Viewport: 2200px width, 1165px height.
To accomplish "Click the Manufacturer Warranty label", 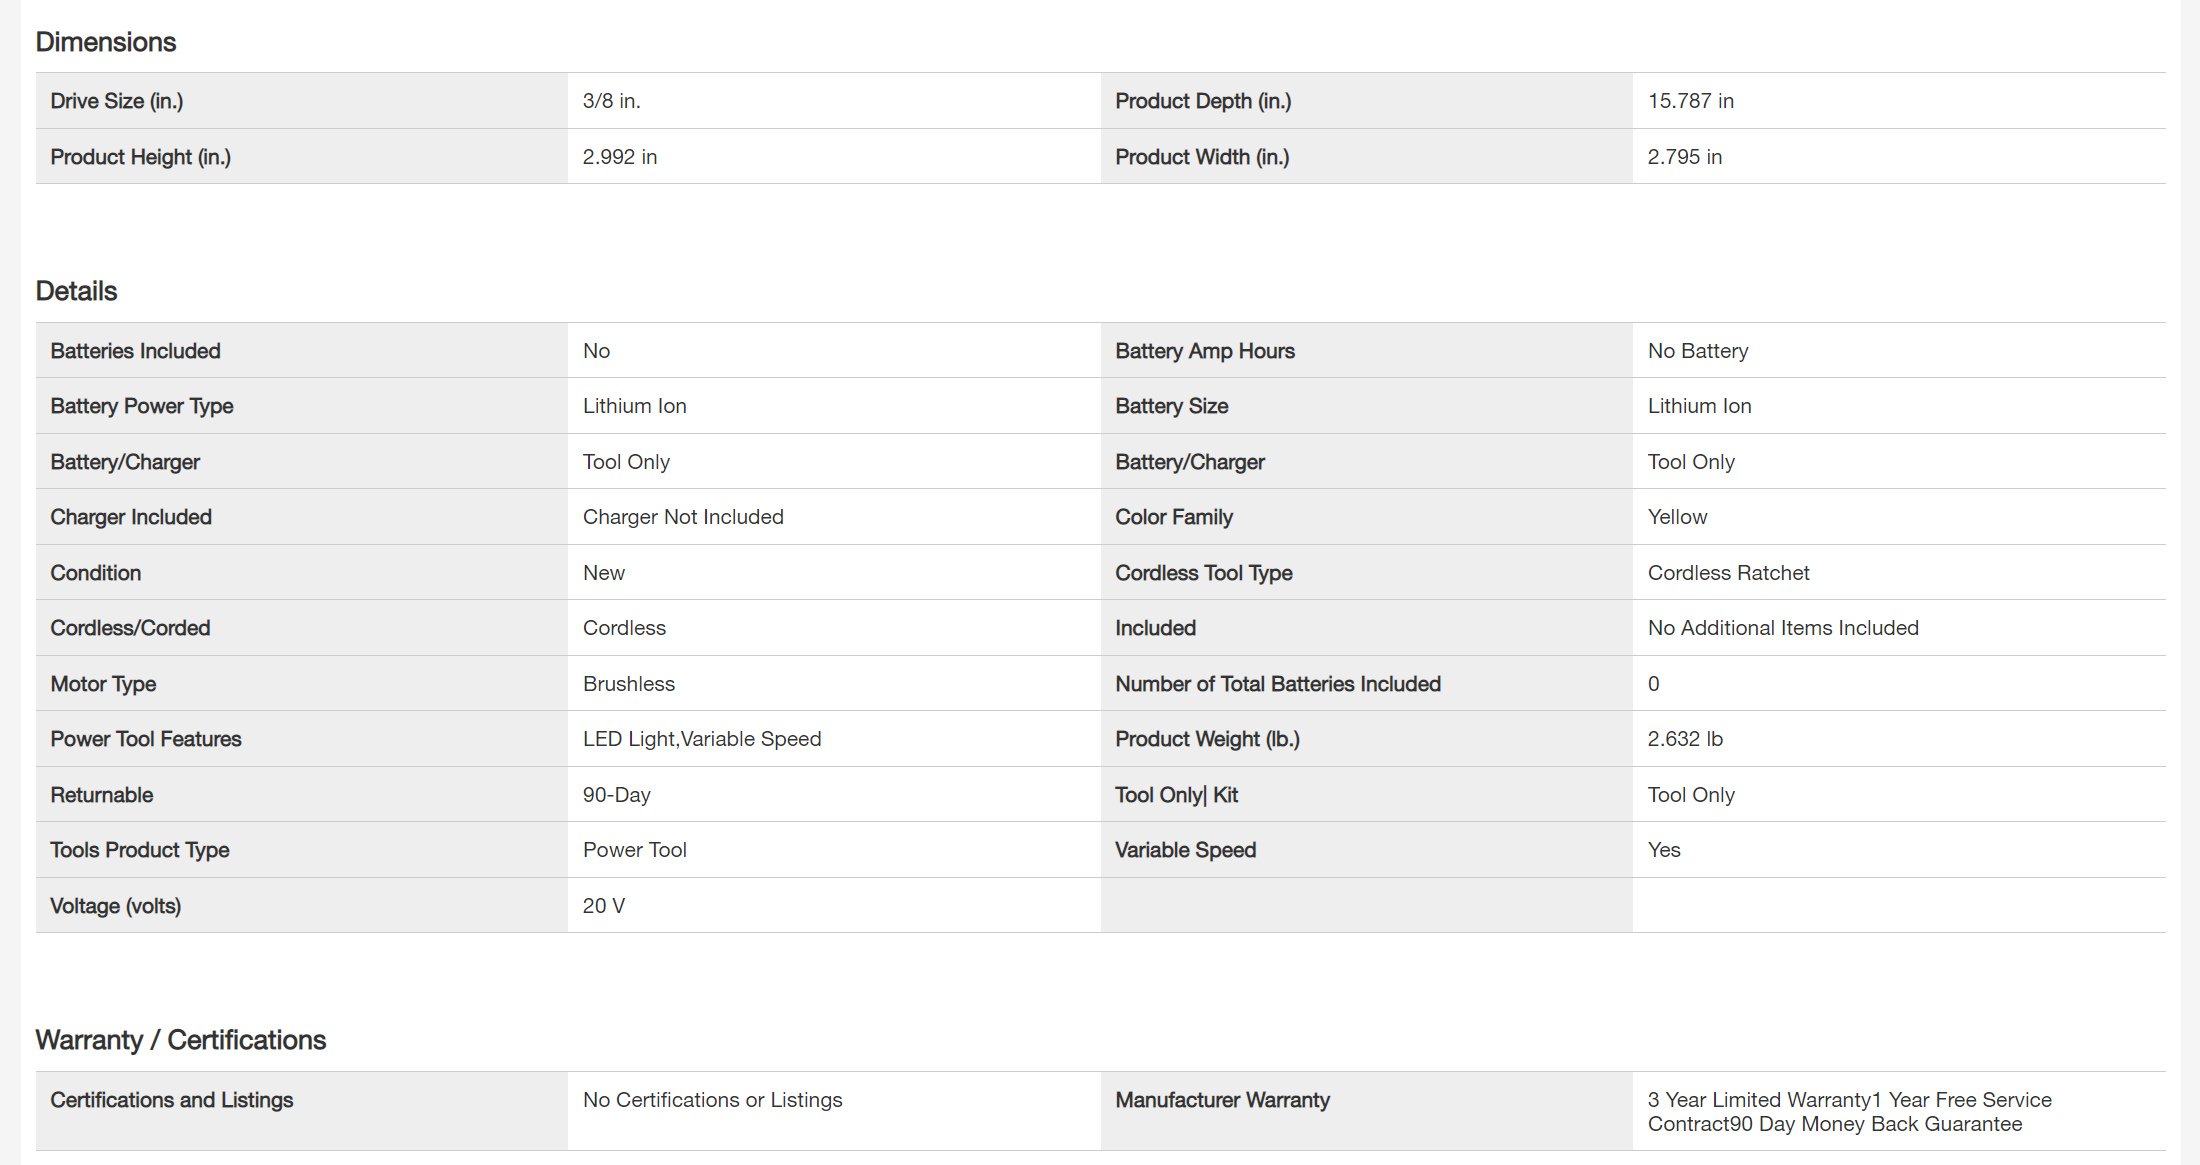I will point(1222,1100).
